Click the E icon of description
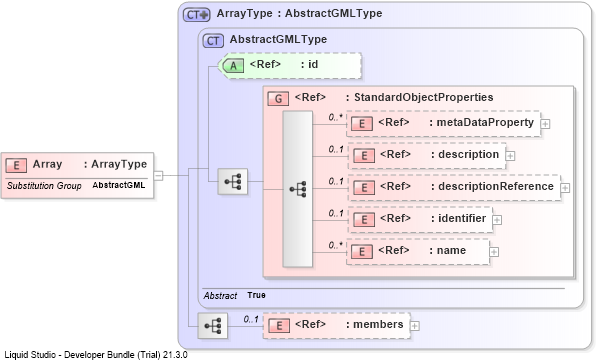The width and height of the screenshot is (596, 360). click(364, 155)
